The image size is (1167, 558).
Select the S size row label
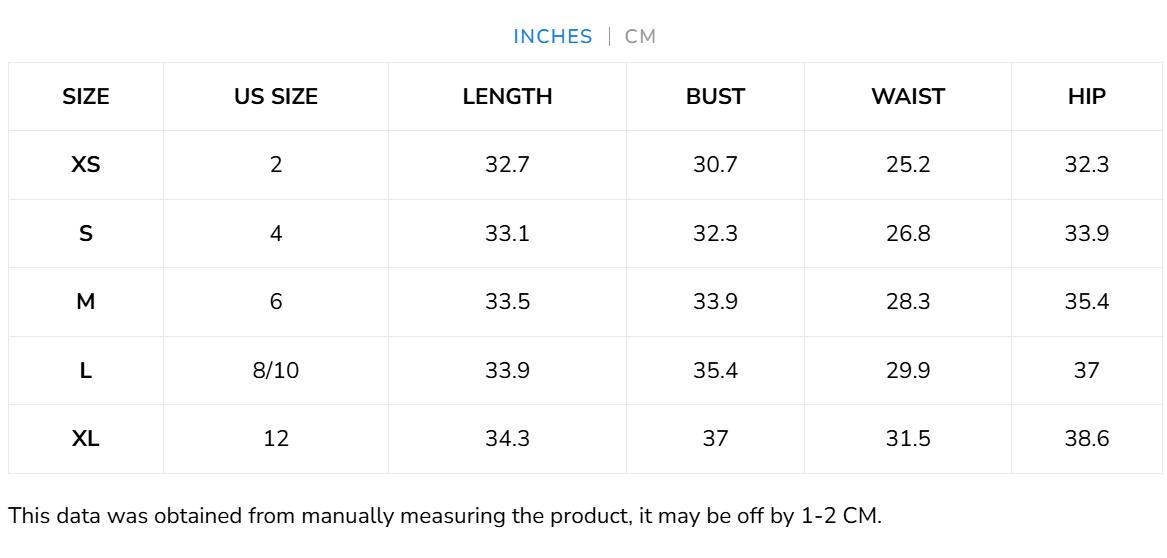pos(86,234)
